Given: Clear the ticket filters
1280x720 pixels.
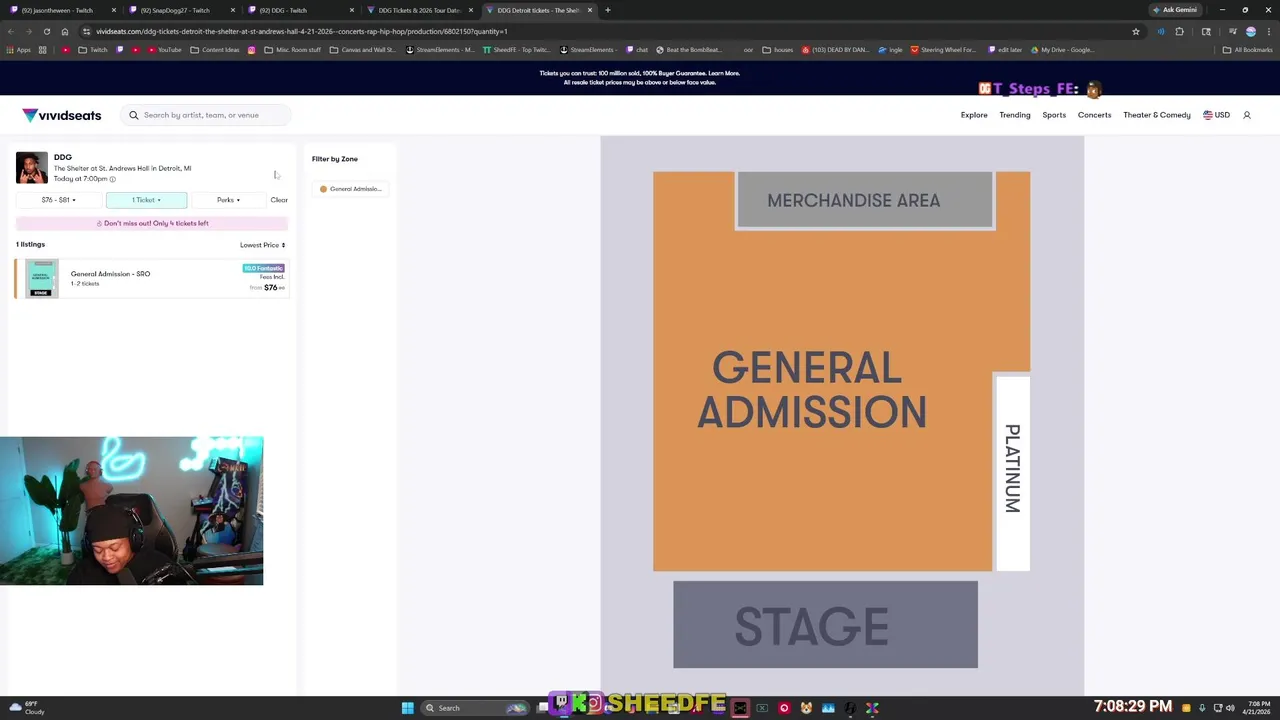Looking at the screenshot, I should 279,200.
